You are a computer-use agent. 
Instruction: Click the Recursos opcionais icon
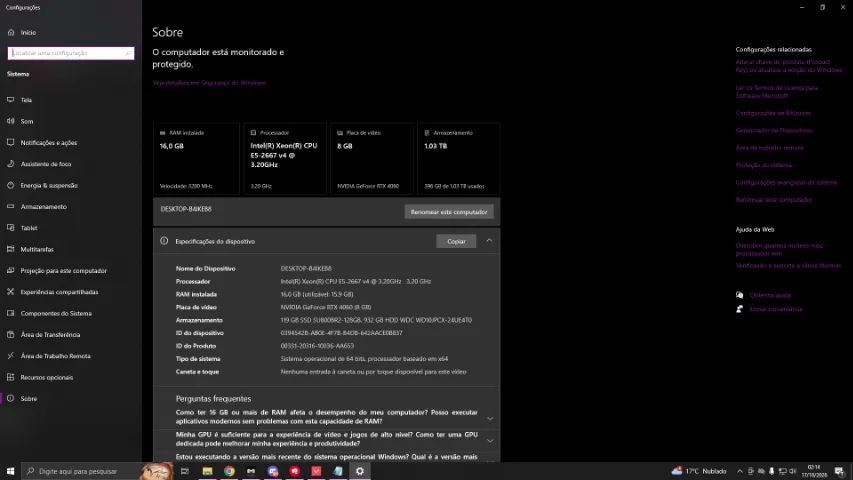[10, 377]
